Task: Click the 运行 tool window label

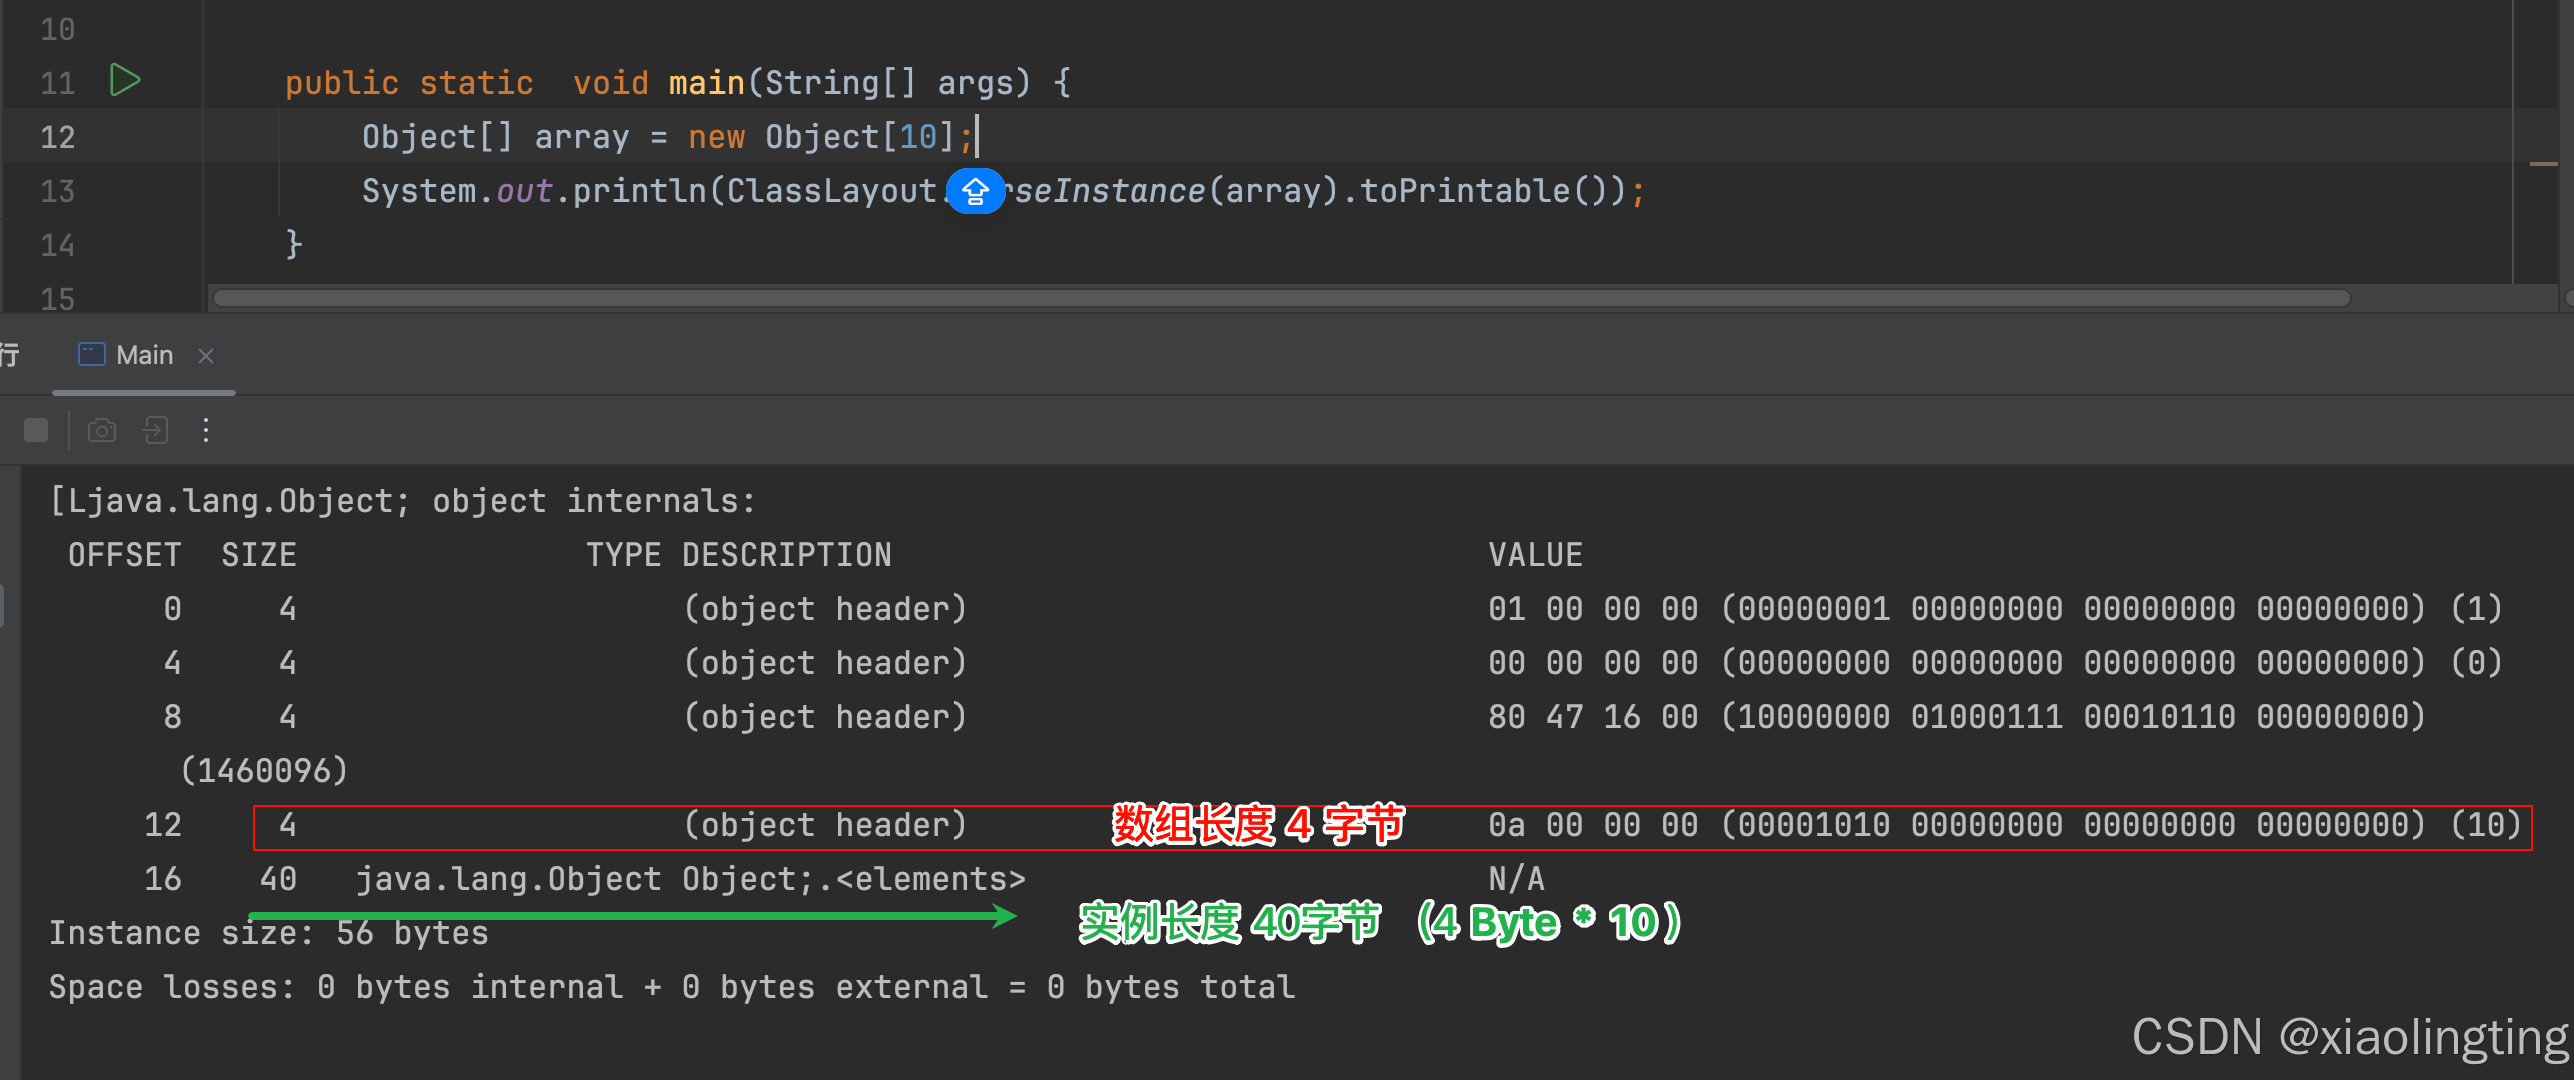Action: click(10, 355)
